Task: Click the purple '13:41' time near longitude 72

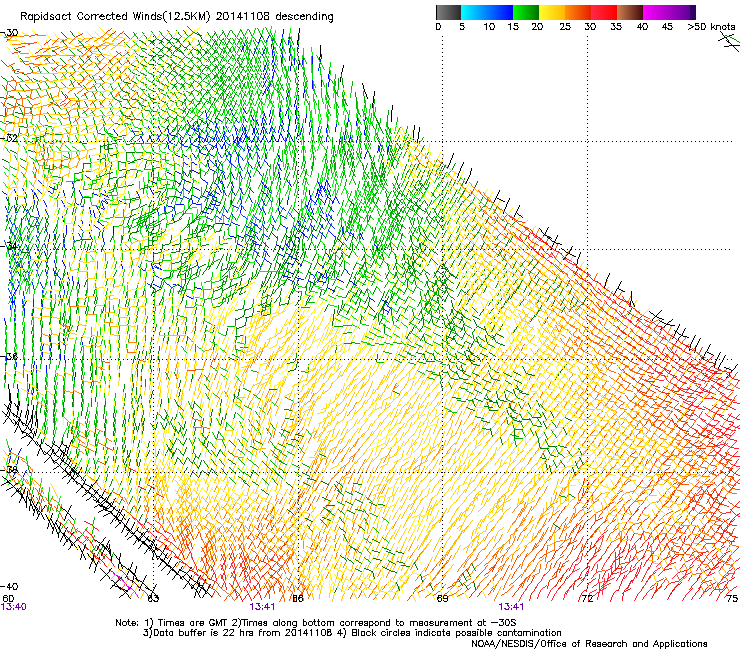Action: pos(512,607)
